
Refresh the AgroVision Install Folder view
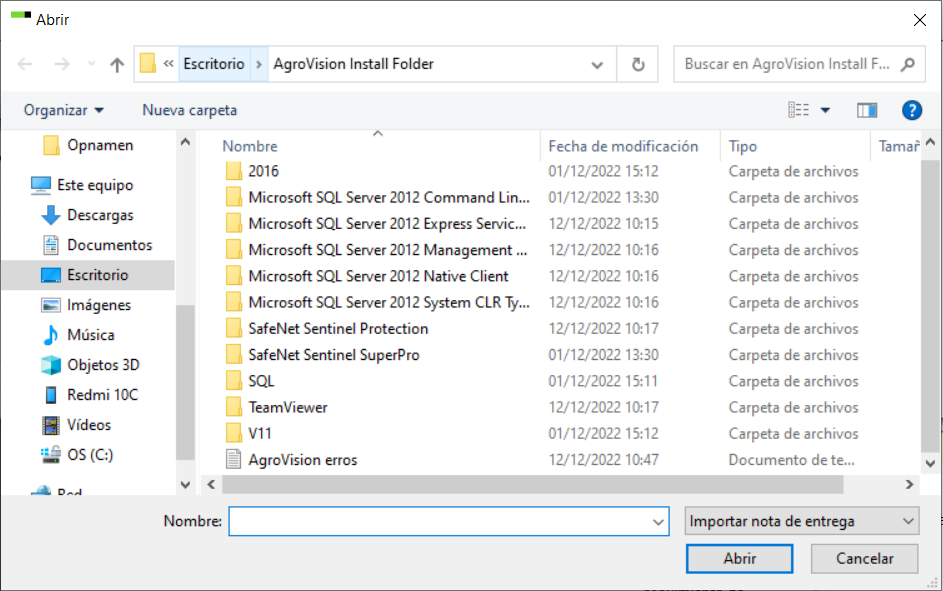click(638, 64)
